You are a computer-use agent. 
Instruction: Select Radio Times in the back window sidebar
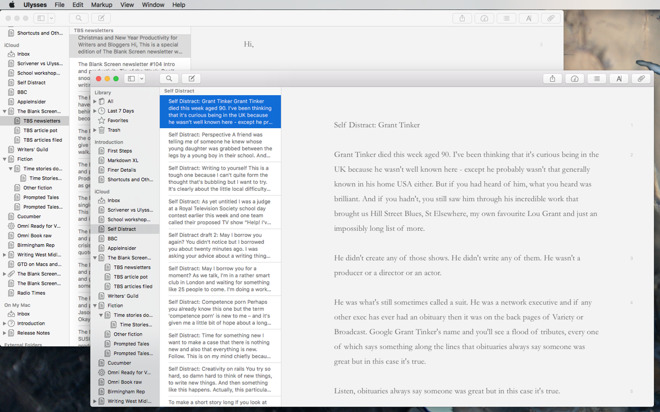tap(31, 293)
